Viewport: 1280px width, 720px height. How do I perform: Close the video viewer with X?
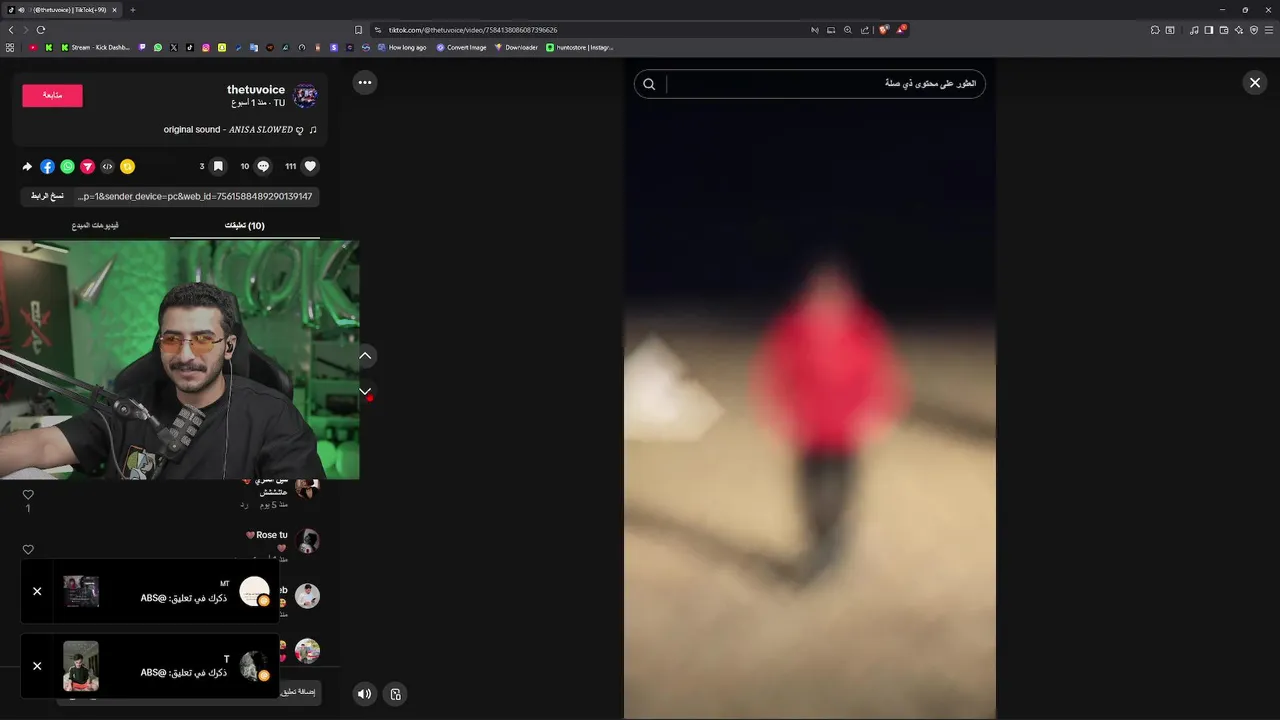click(1255, 83)
